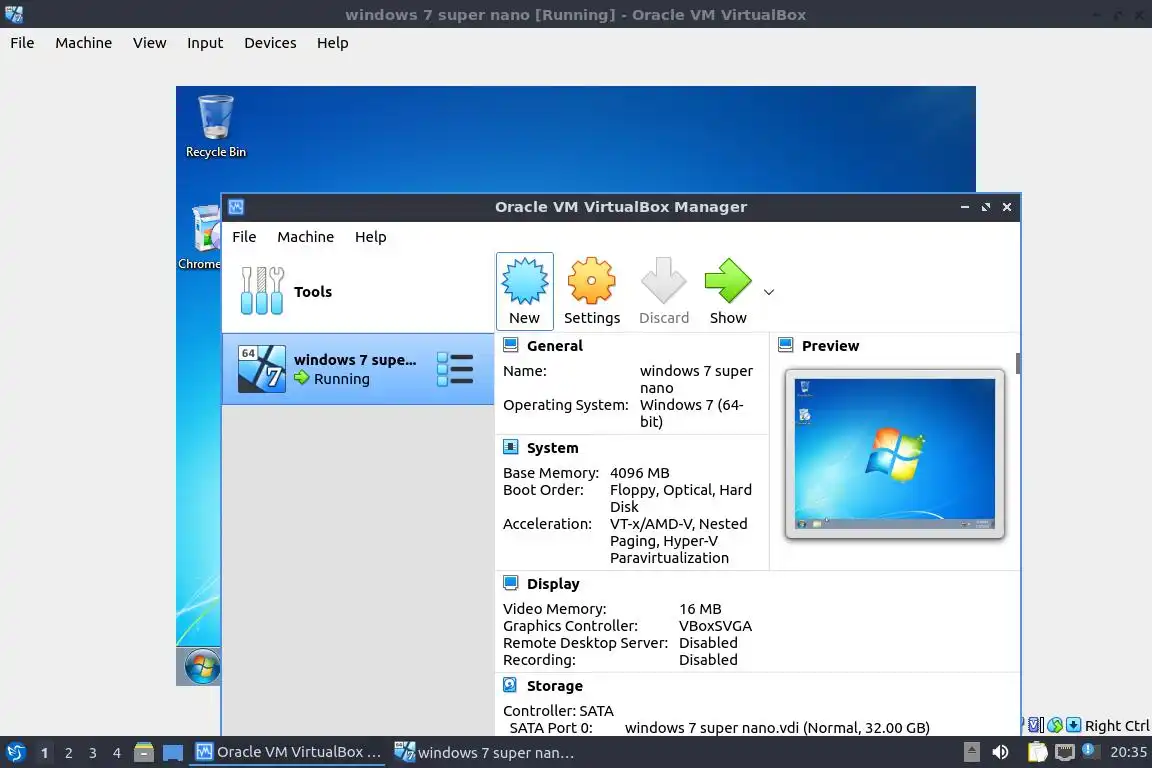The height and width of the screenshot is (768, 1152).
Task: Select the Recycle Bin icon on guest desktop
Action: click(216, 126)
